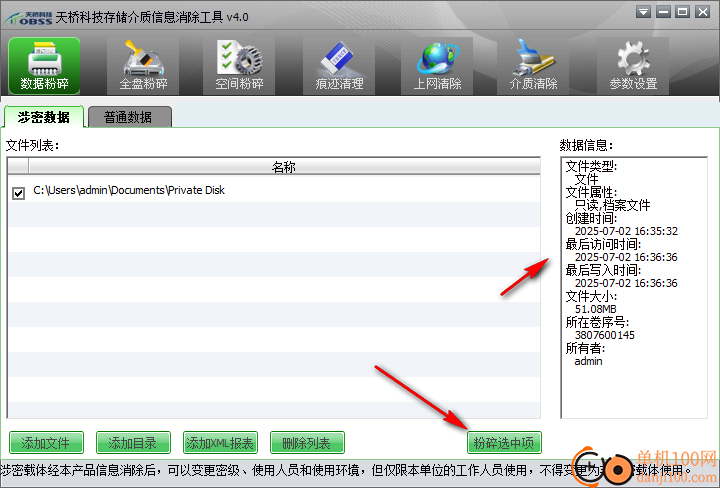720x488 pixels.
Task: Open the 参数设置 settings gear
Action: [633, 66]
